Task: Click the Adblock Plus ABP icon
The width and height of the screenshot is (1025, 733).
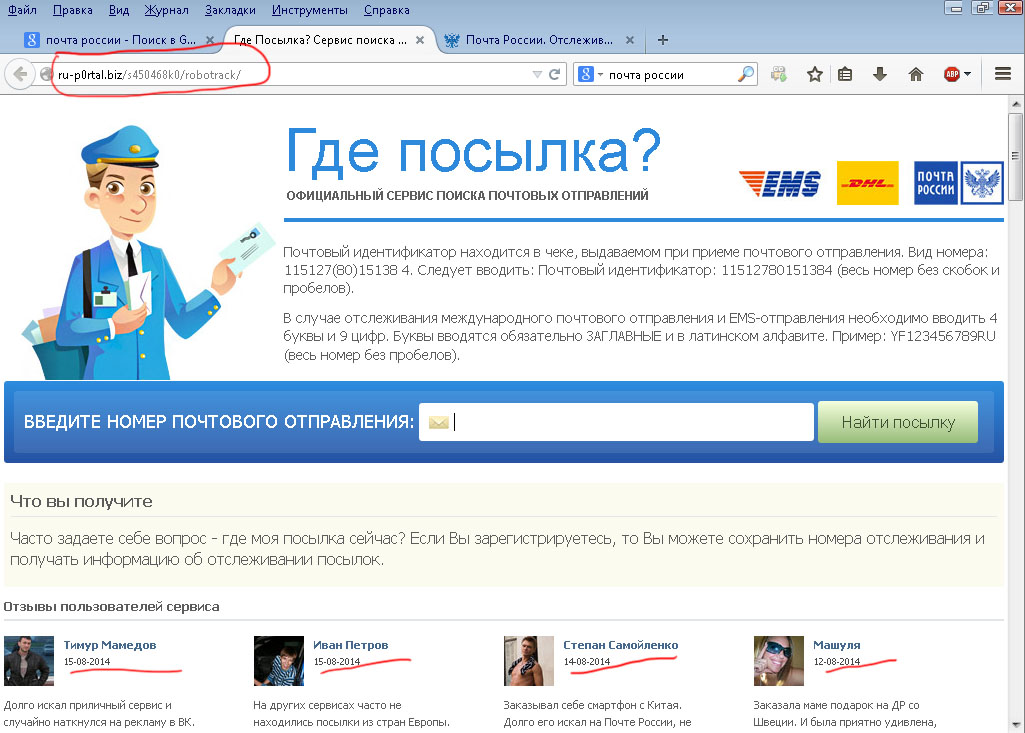Action: pos(952,75)
